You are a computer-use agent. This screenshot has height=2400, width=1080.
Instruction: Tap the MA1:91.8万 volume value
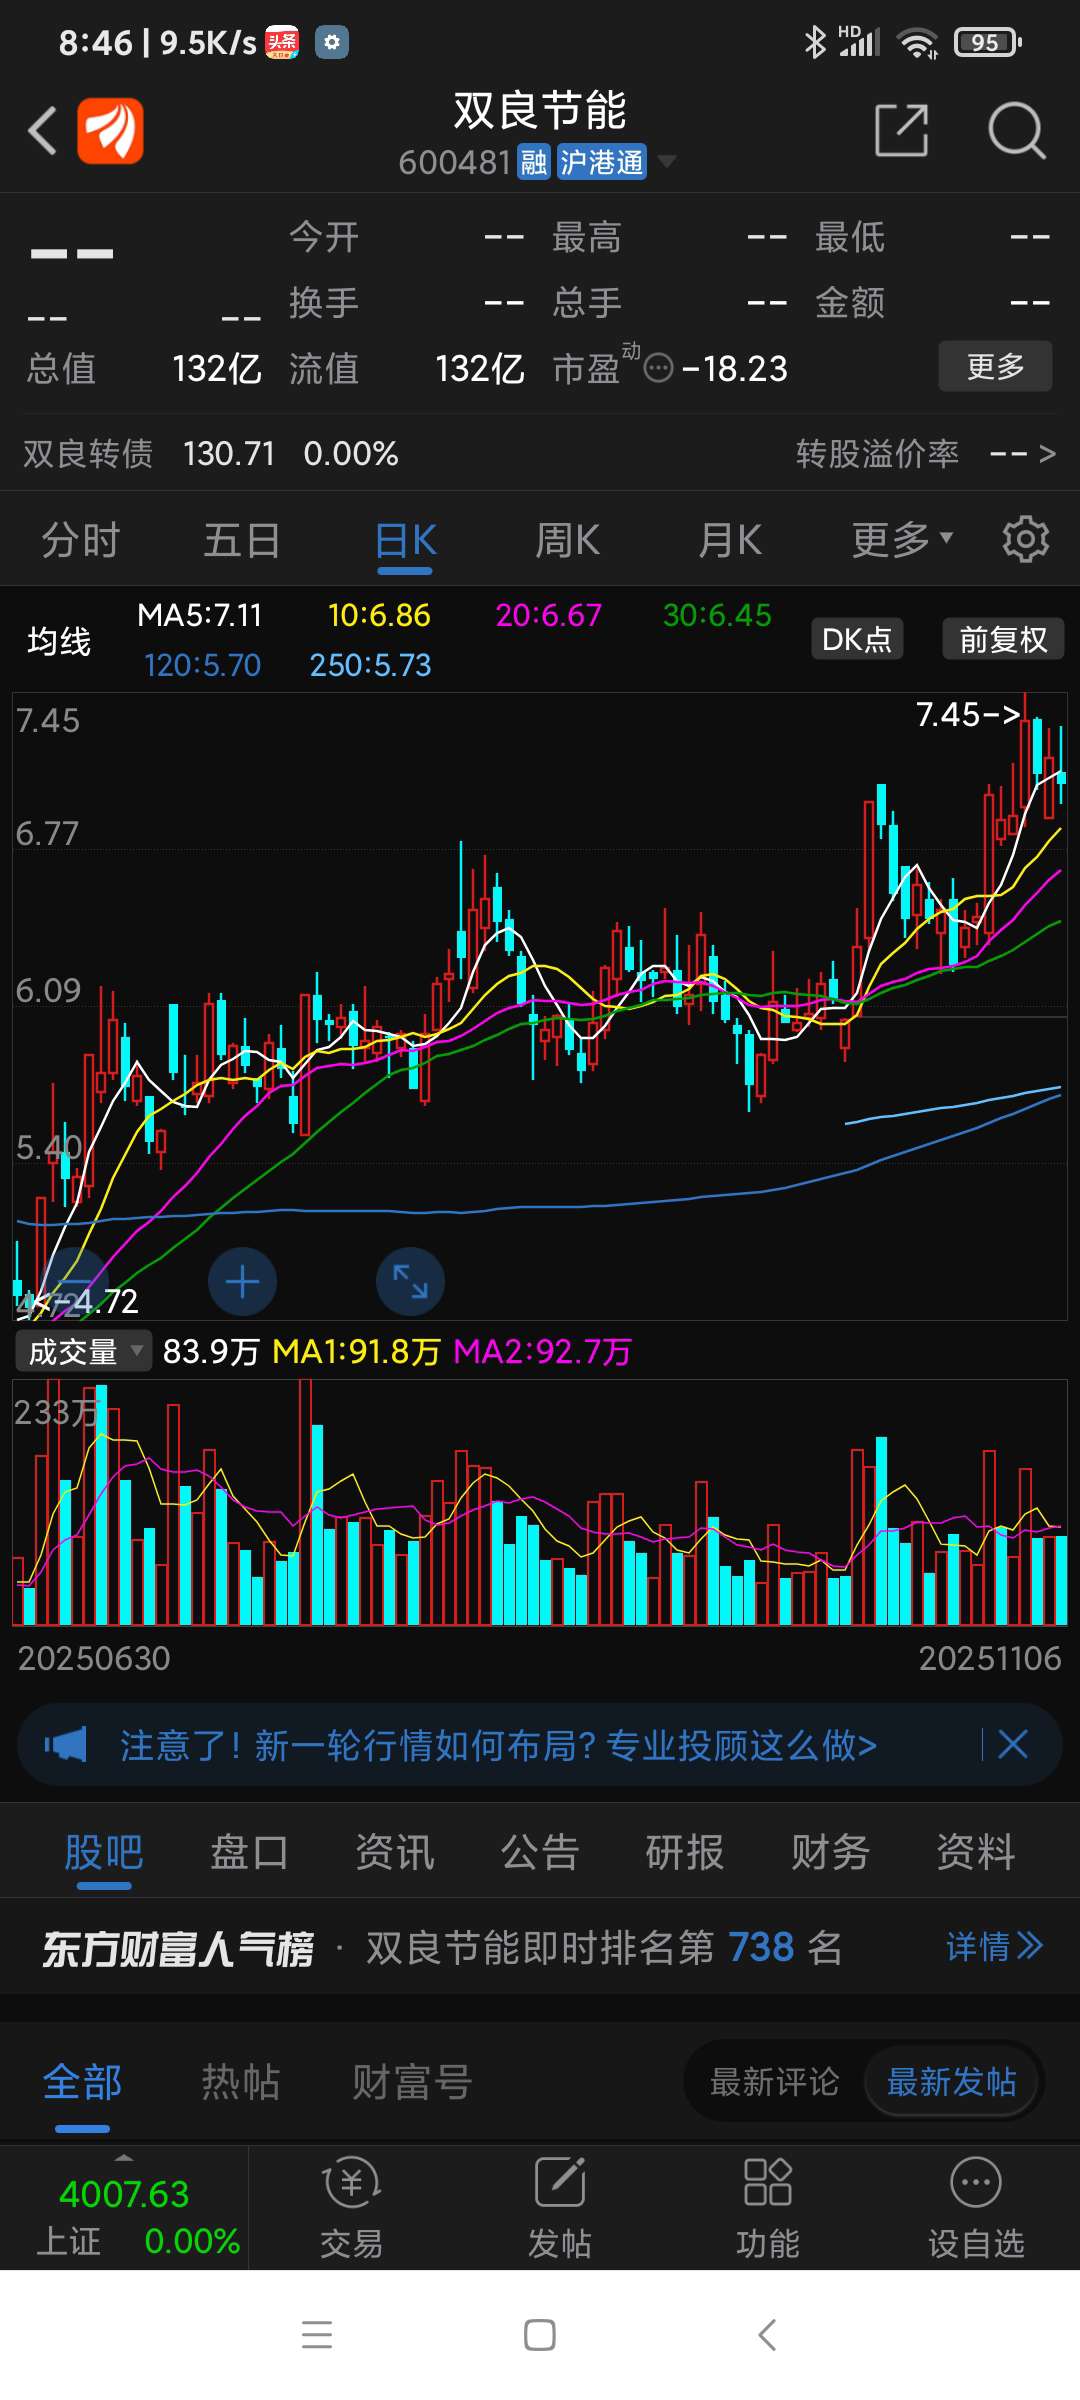(356, 1352)
